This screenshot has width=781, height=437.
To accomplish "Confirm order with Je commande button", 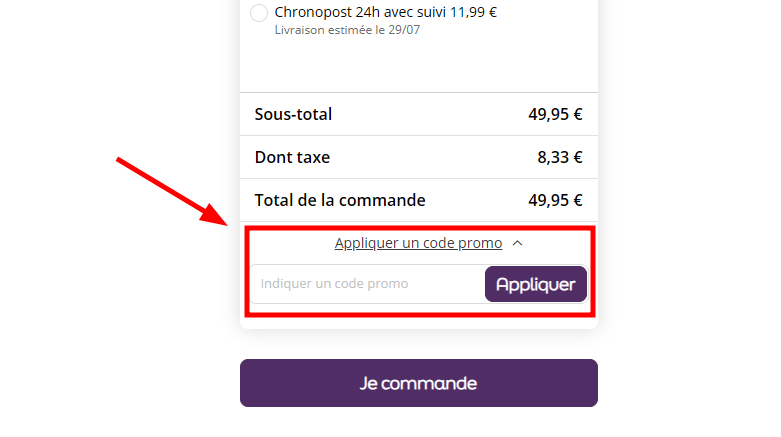I will [x=418, y=383].
